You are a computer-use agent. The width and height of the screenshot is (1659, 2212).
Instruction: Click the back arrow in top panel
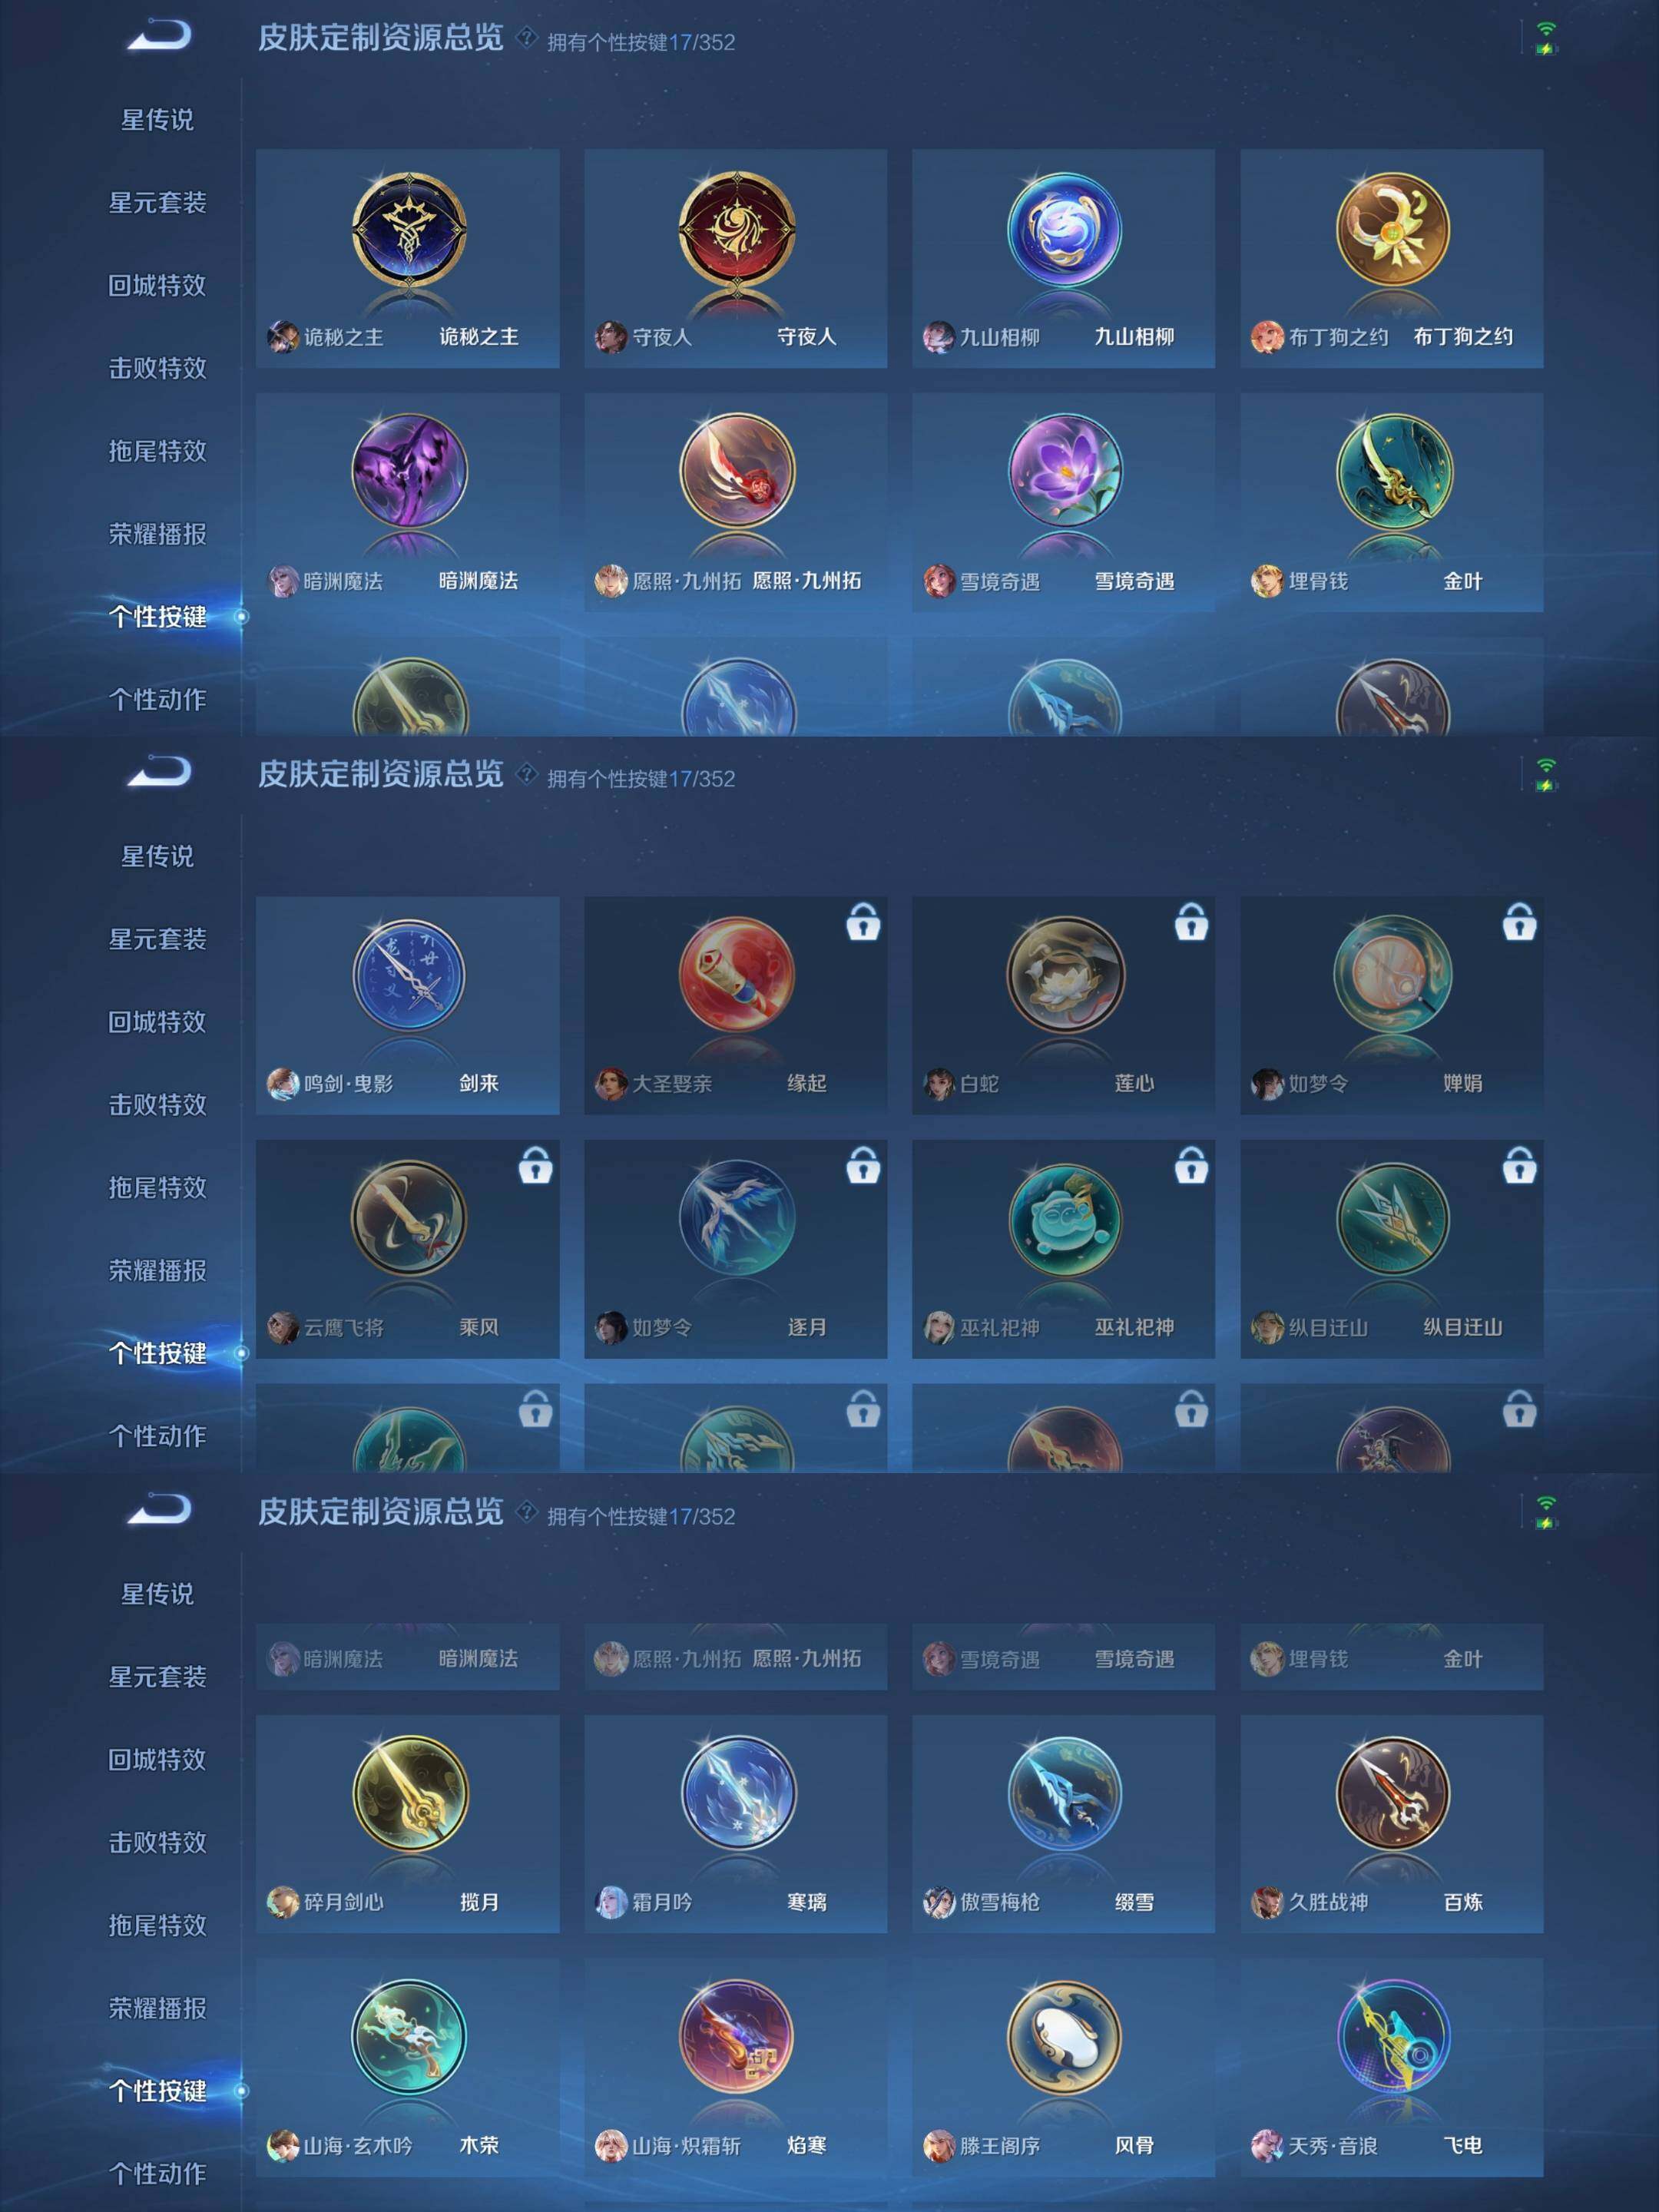point(158,36)
